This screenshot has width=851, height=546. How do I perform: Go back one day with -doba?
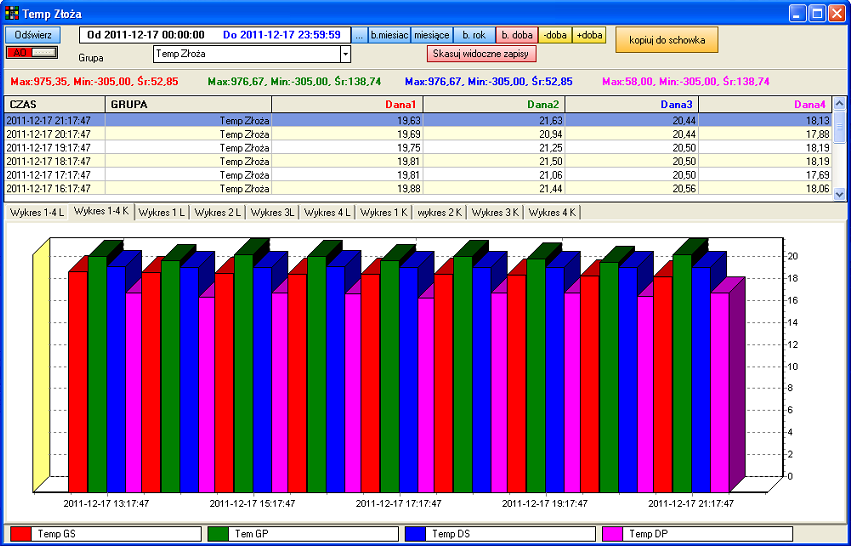(x=555, y=35)
